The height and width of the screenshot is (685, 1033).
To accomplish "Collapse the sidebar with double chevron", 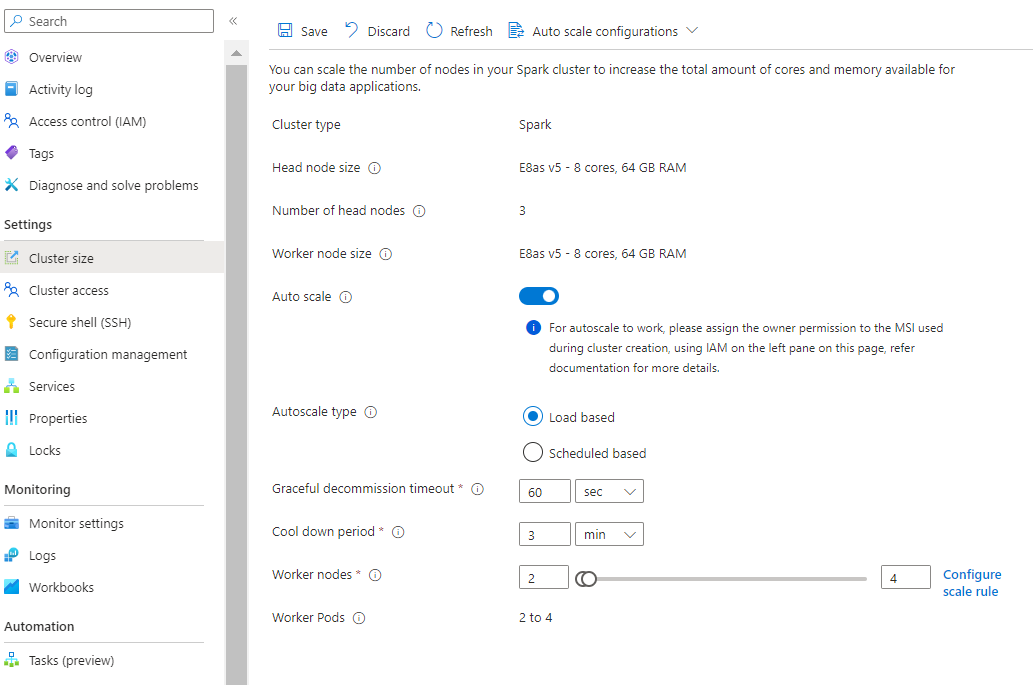I will 233,21.
